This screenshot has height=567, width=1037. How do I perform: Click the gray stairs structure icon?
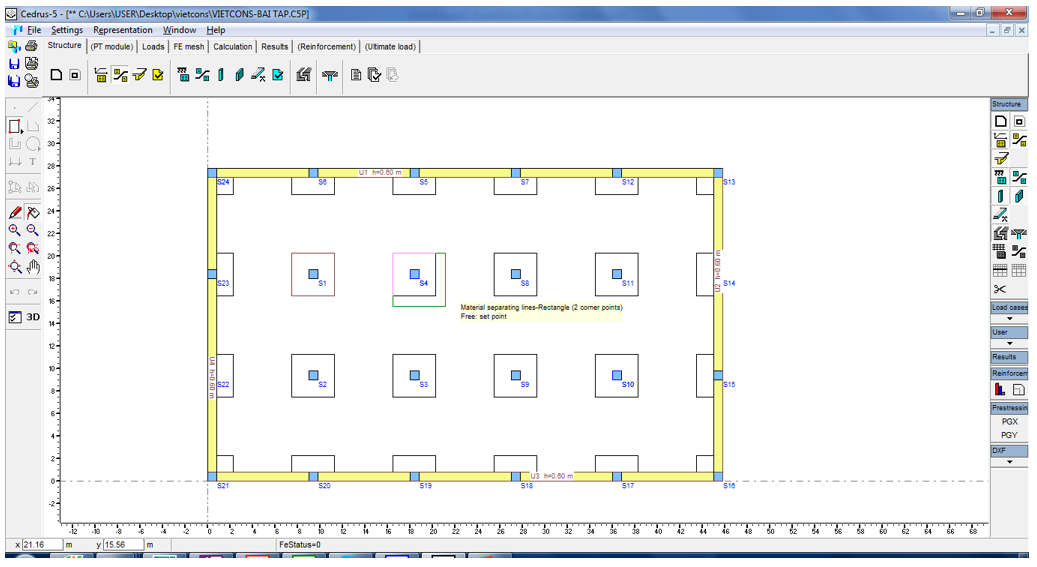pos(304,75)
